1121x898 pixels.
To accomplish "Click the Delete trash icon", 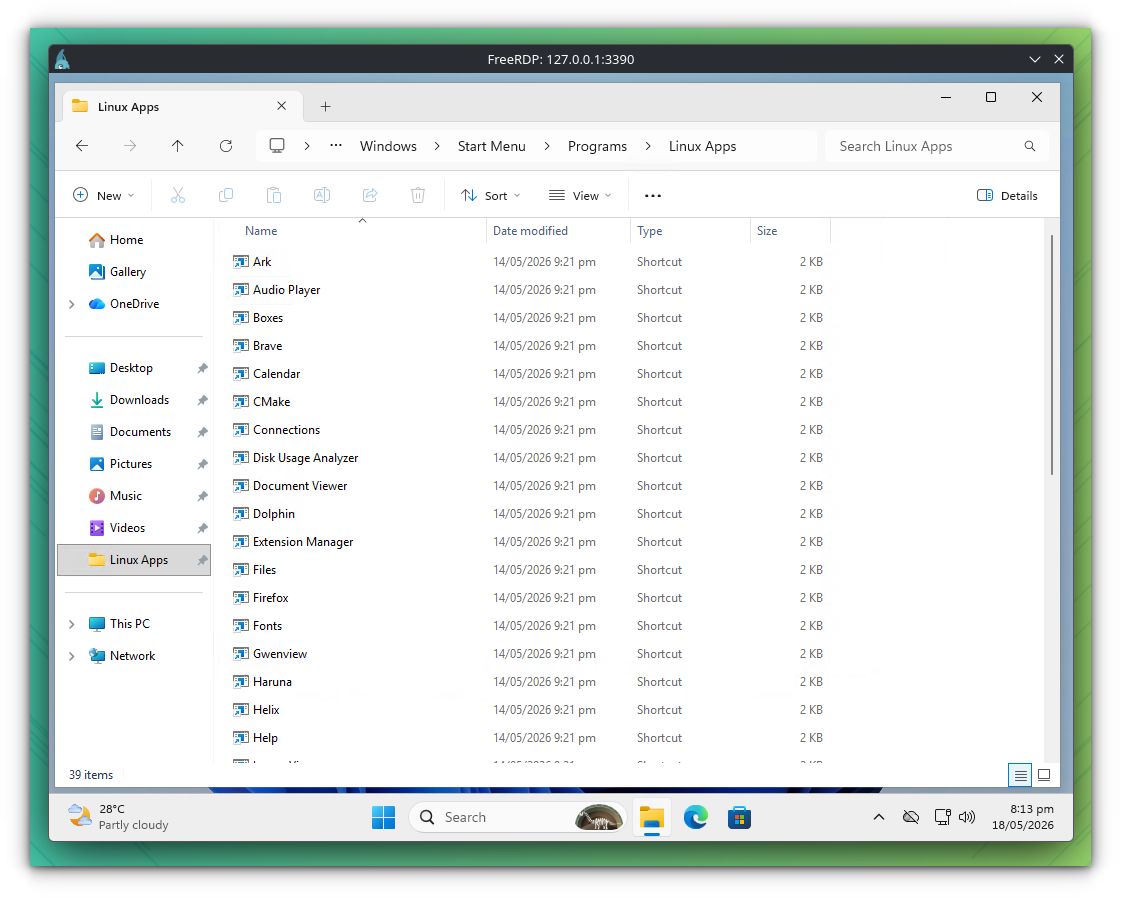I will pyautogui.click(x=418, y=195).
